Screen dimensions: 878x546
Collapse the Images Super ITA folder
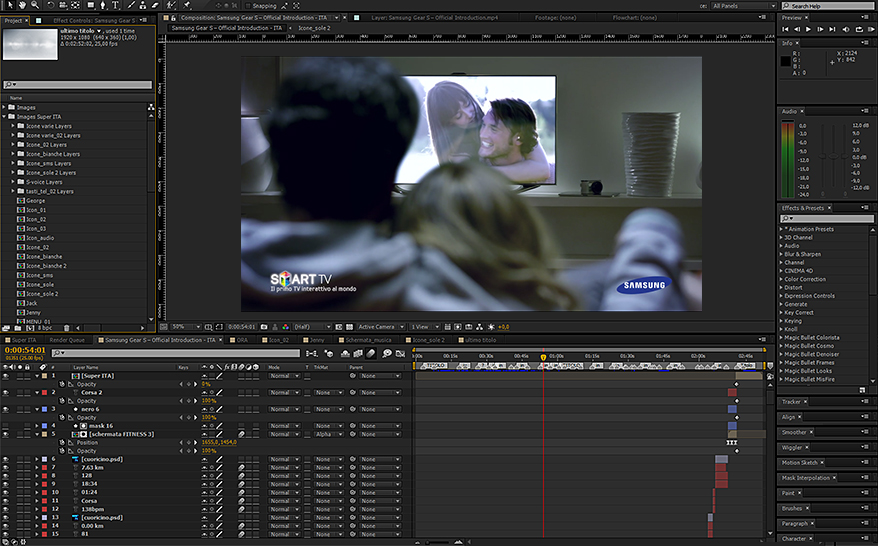[4, 116]
